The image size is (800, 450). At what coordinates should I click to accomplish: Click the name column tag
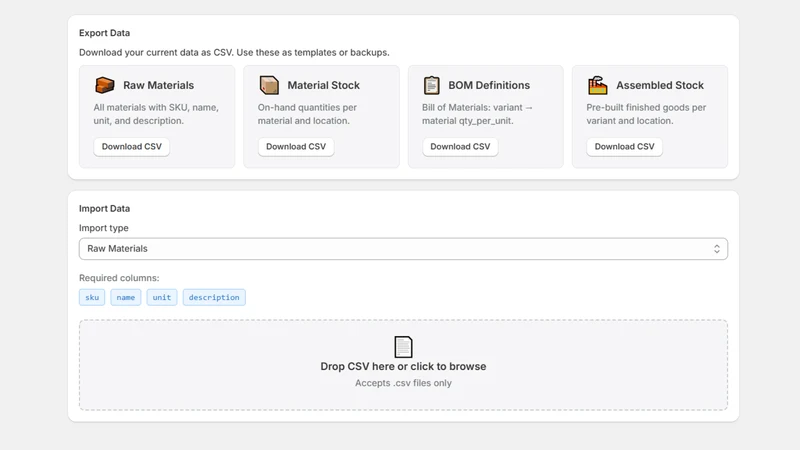coord(126,297)
